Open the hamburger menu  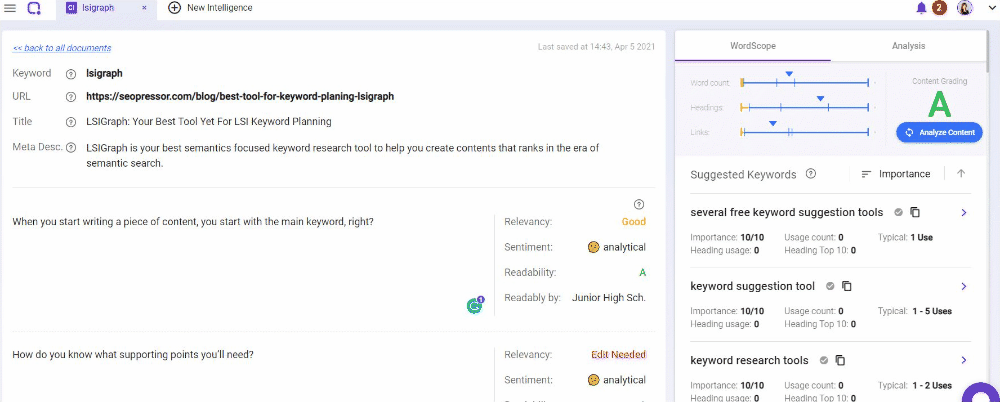coord(10,8)
